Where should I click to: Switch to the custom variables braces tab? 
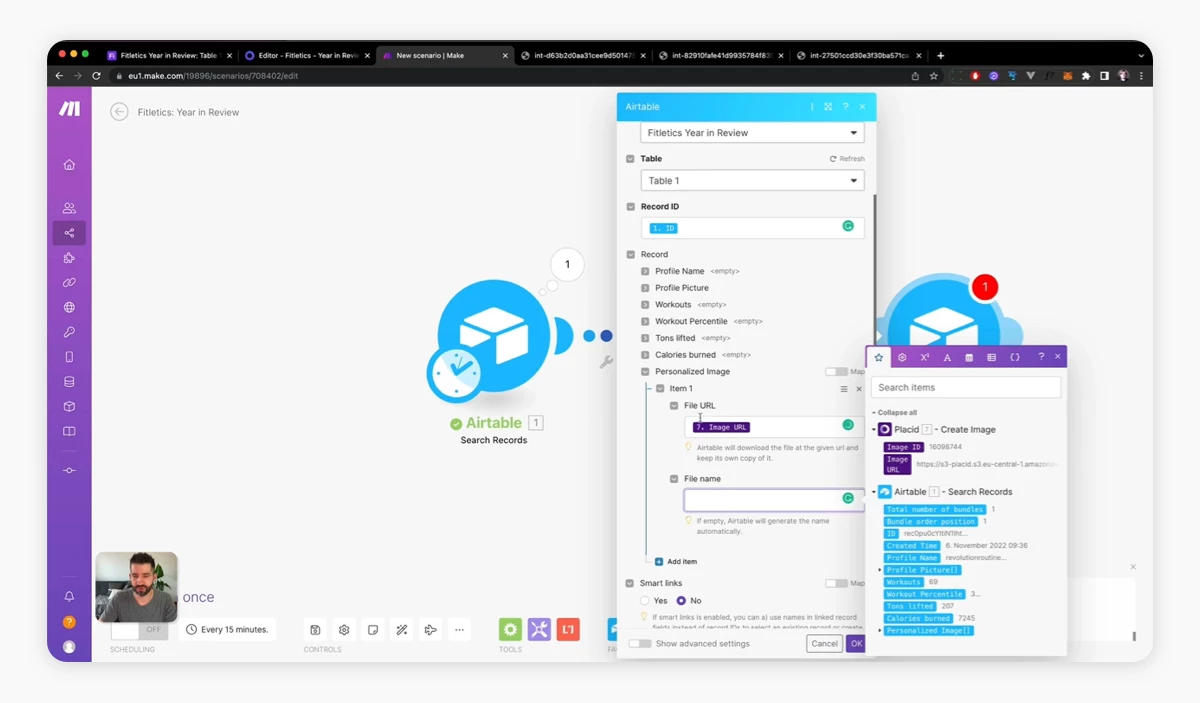pos(1015,357)
